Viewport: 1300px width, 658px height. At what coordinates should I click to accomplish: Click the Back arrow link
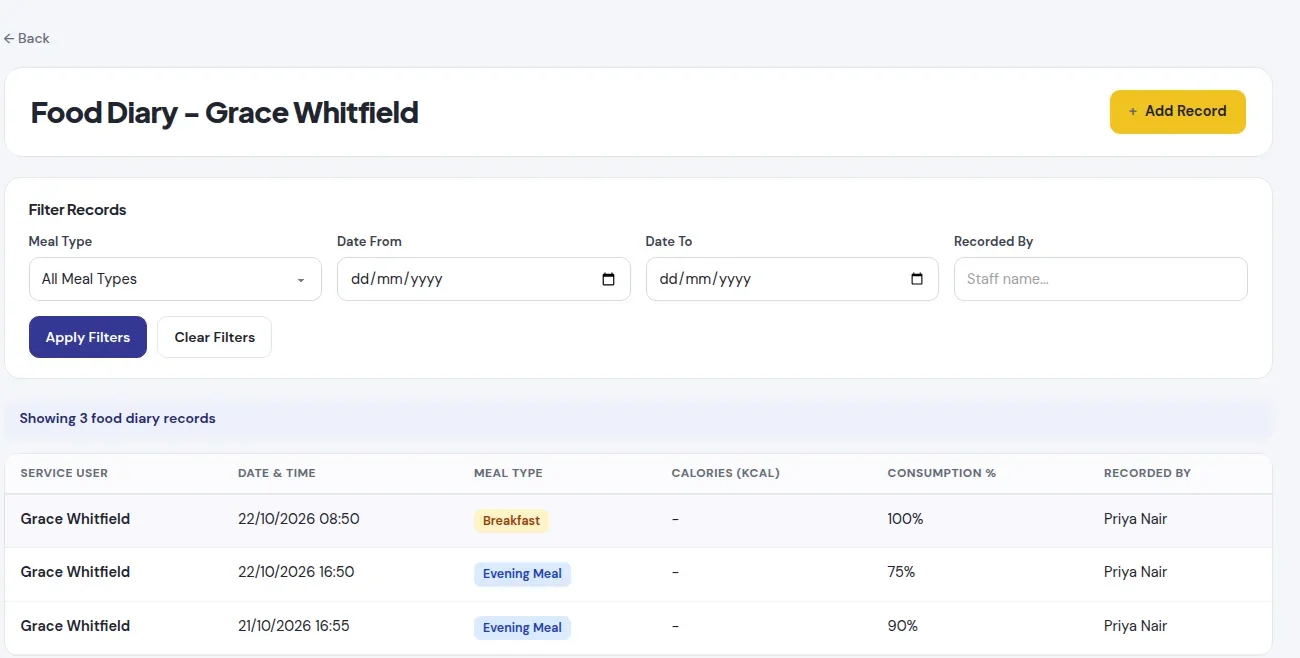coord(26,38)
